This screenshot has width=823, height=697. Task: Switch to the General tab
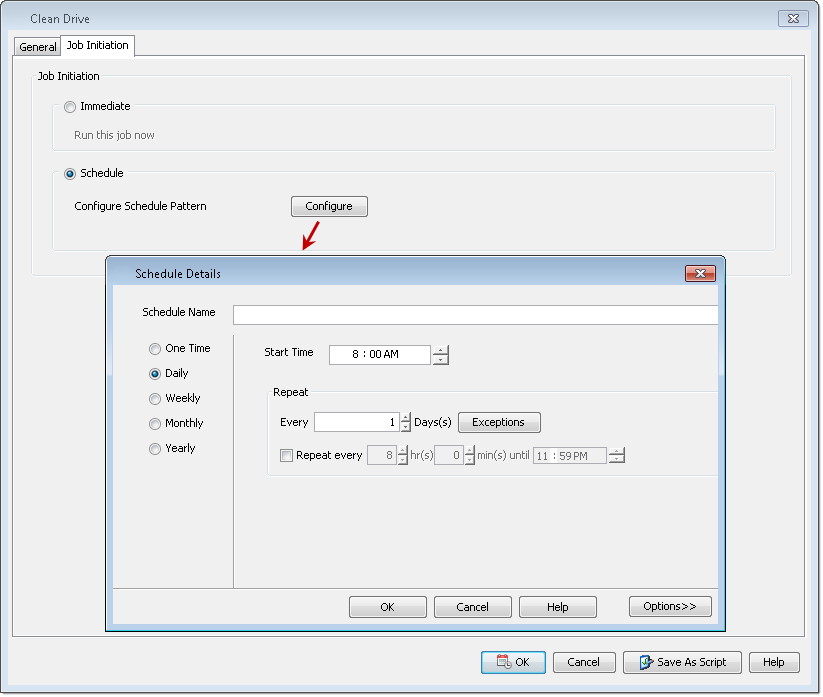[x=37, y=45]
